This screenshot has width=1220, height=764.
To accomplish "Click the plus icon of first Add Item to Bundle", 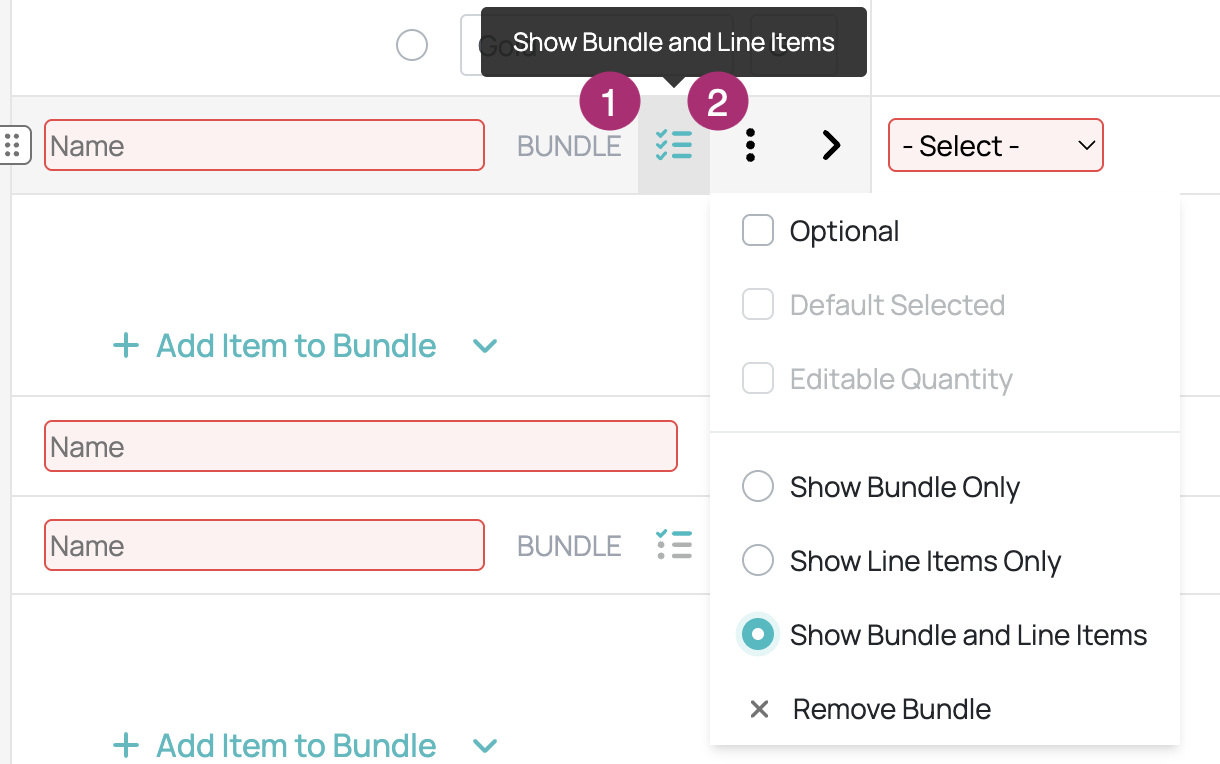I will (125, 346).
